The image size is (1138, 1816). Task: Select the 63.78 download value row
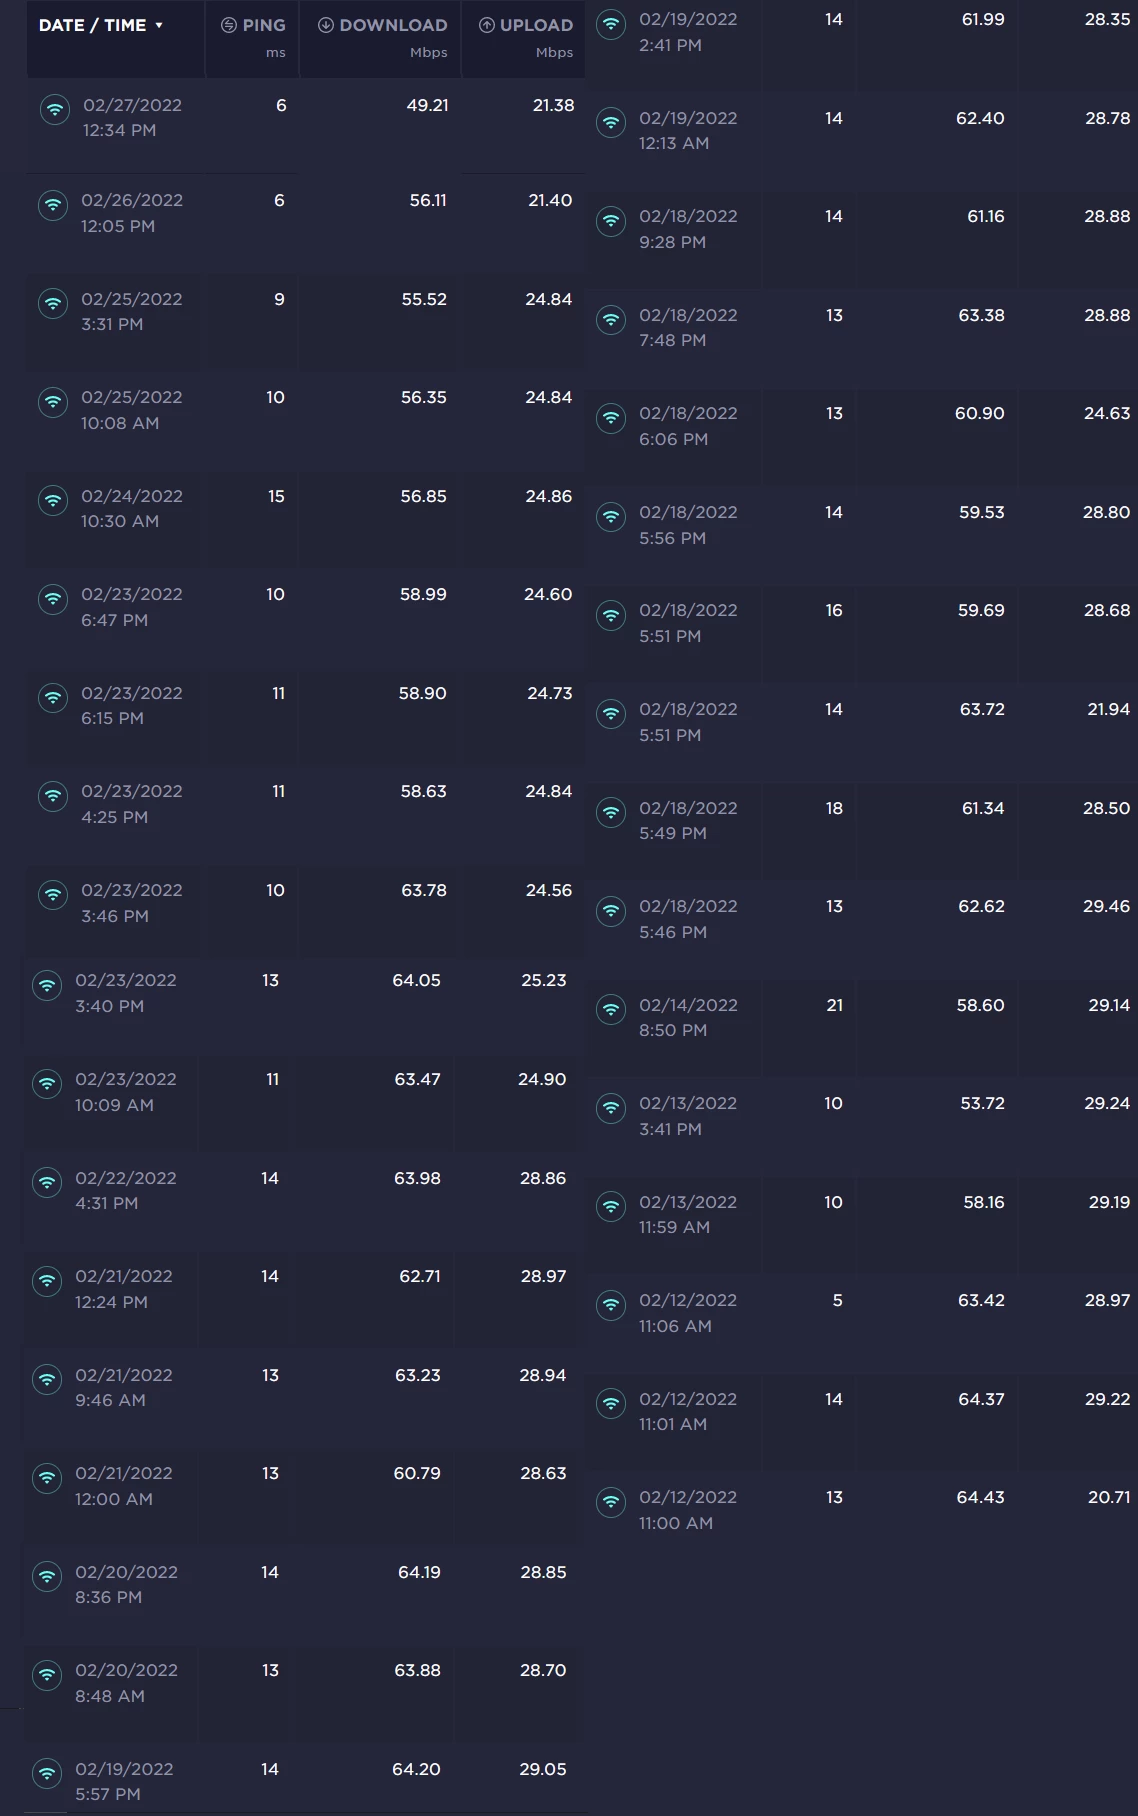coord(424,890)
